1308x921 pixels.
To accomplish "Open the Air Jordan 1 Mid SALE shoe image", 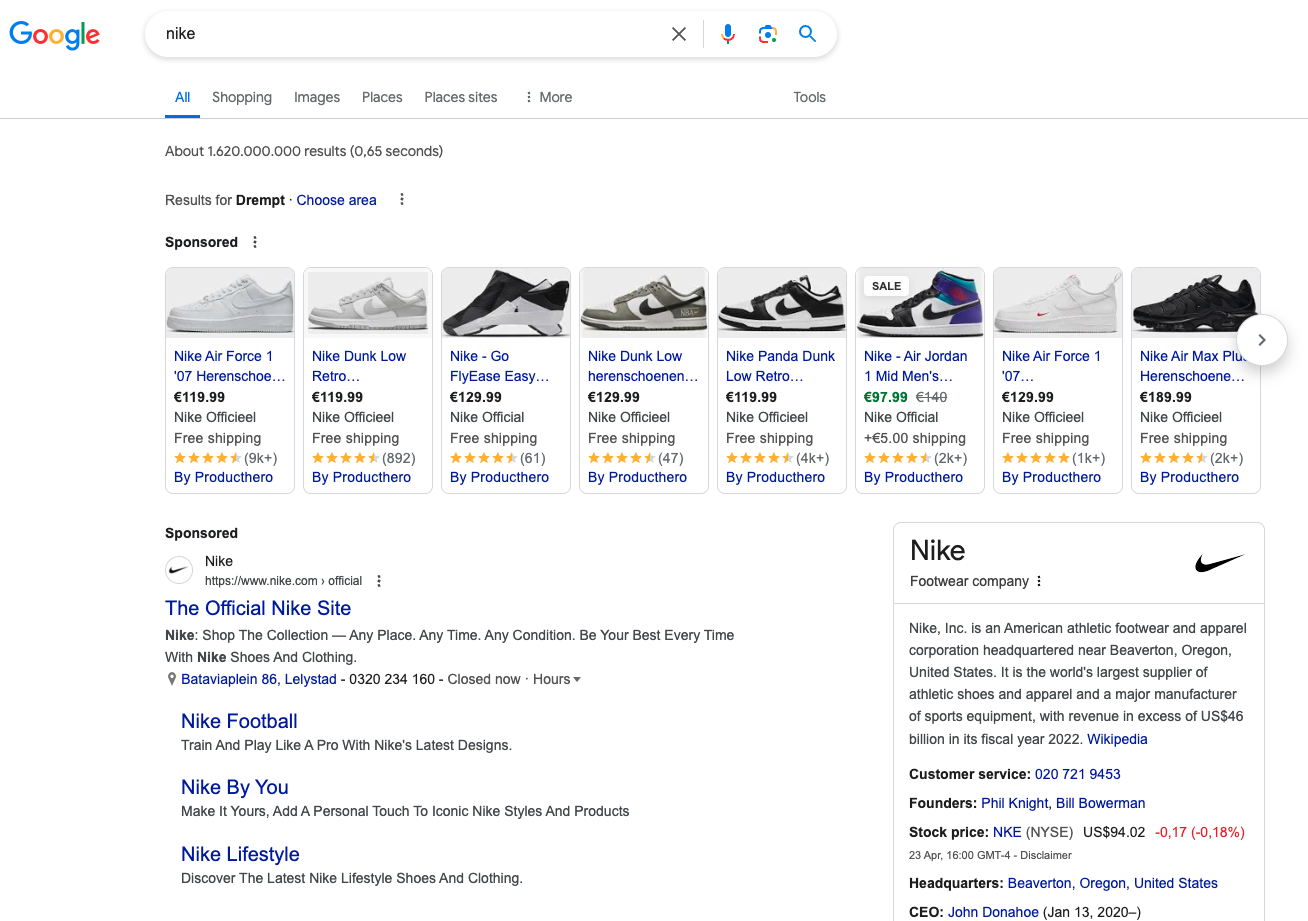I will click(x=920, y=304).
